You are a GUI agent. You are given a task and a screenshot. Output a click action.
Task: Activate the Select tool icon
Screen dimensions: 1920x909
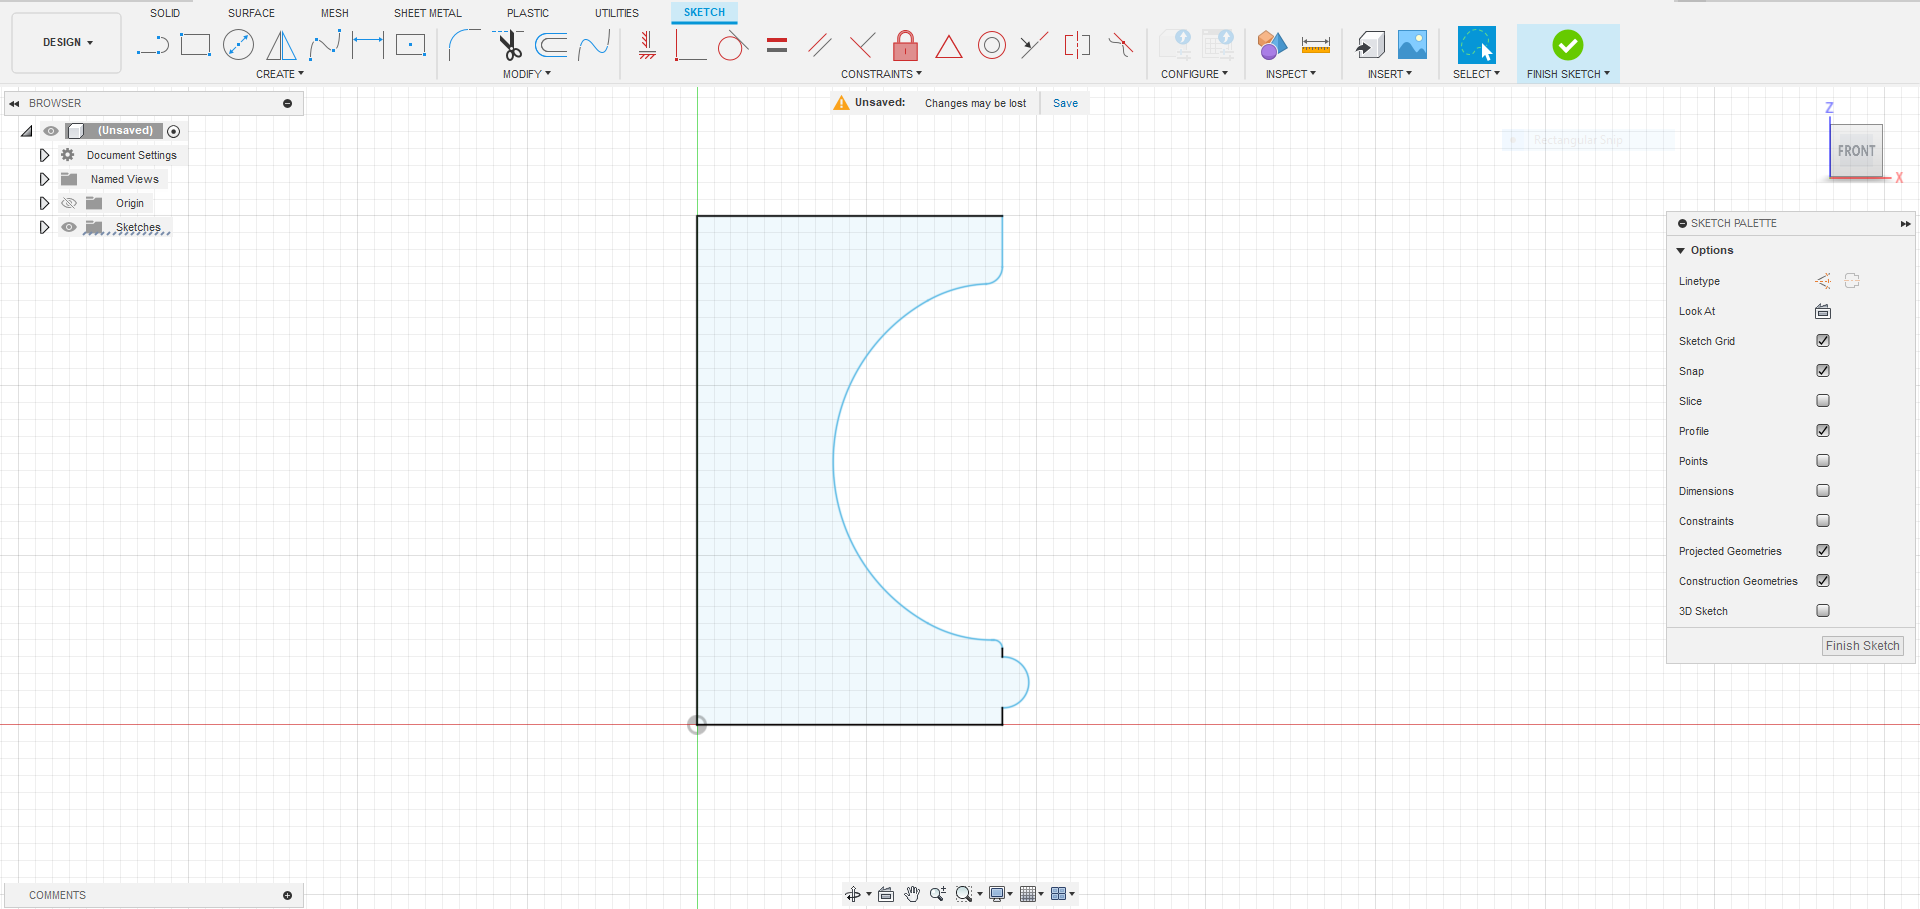pyautogui.click(x=1476, y=45)
